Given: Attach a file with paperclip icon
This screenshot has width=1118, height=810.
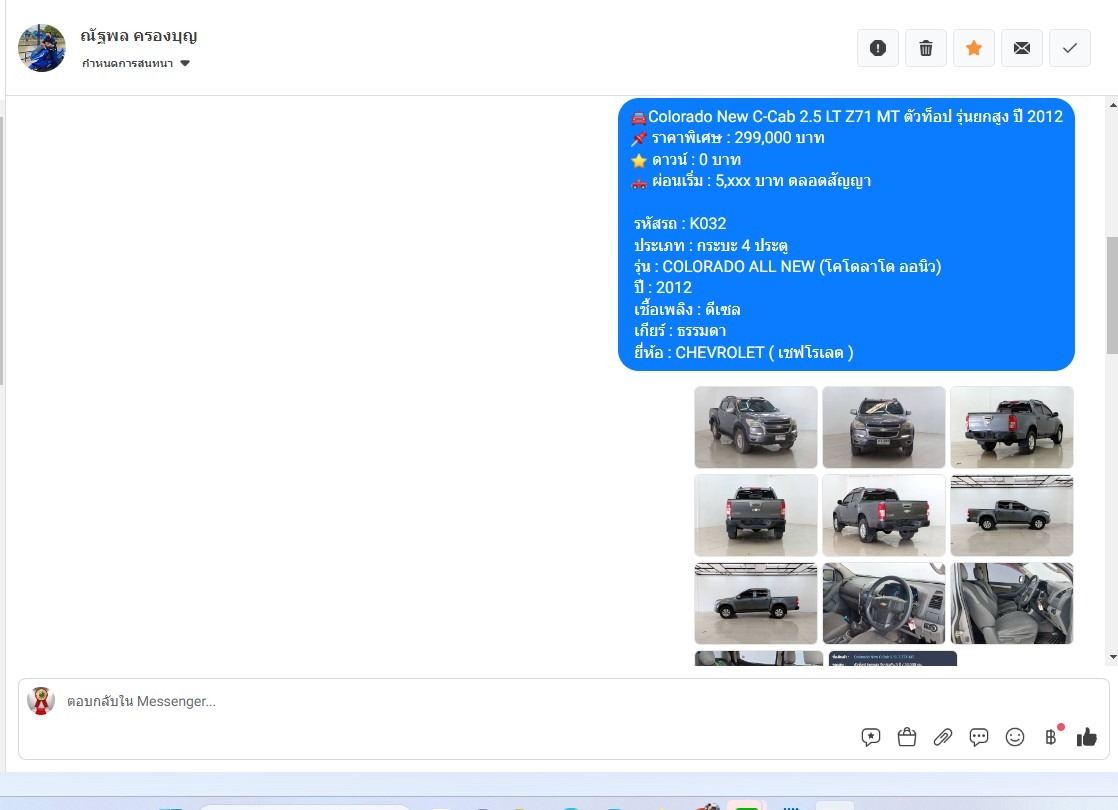Looking at the screenshot, I should (x=943, y=737).
